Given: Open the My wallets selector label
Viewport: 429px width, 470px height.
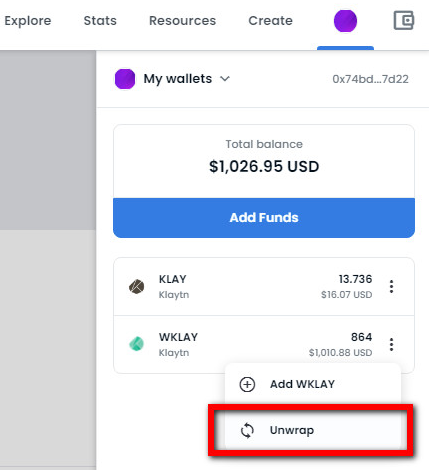Looking at the screenshot, I should 178,79.
